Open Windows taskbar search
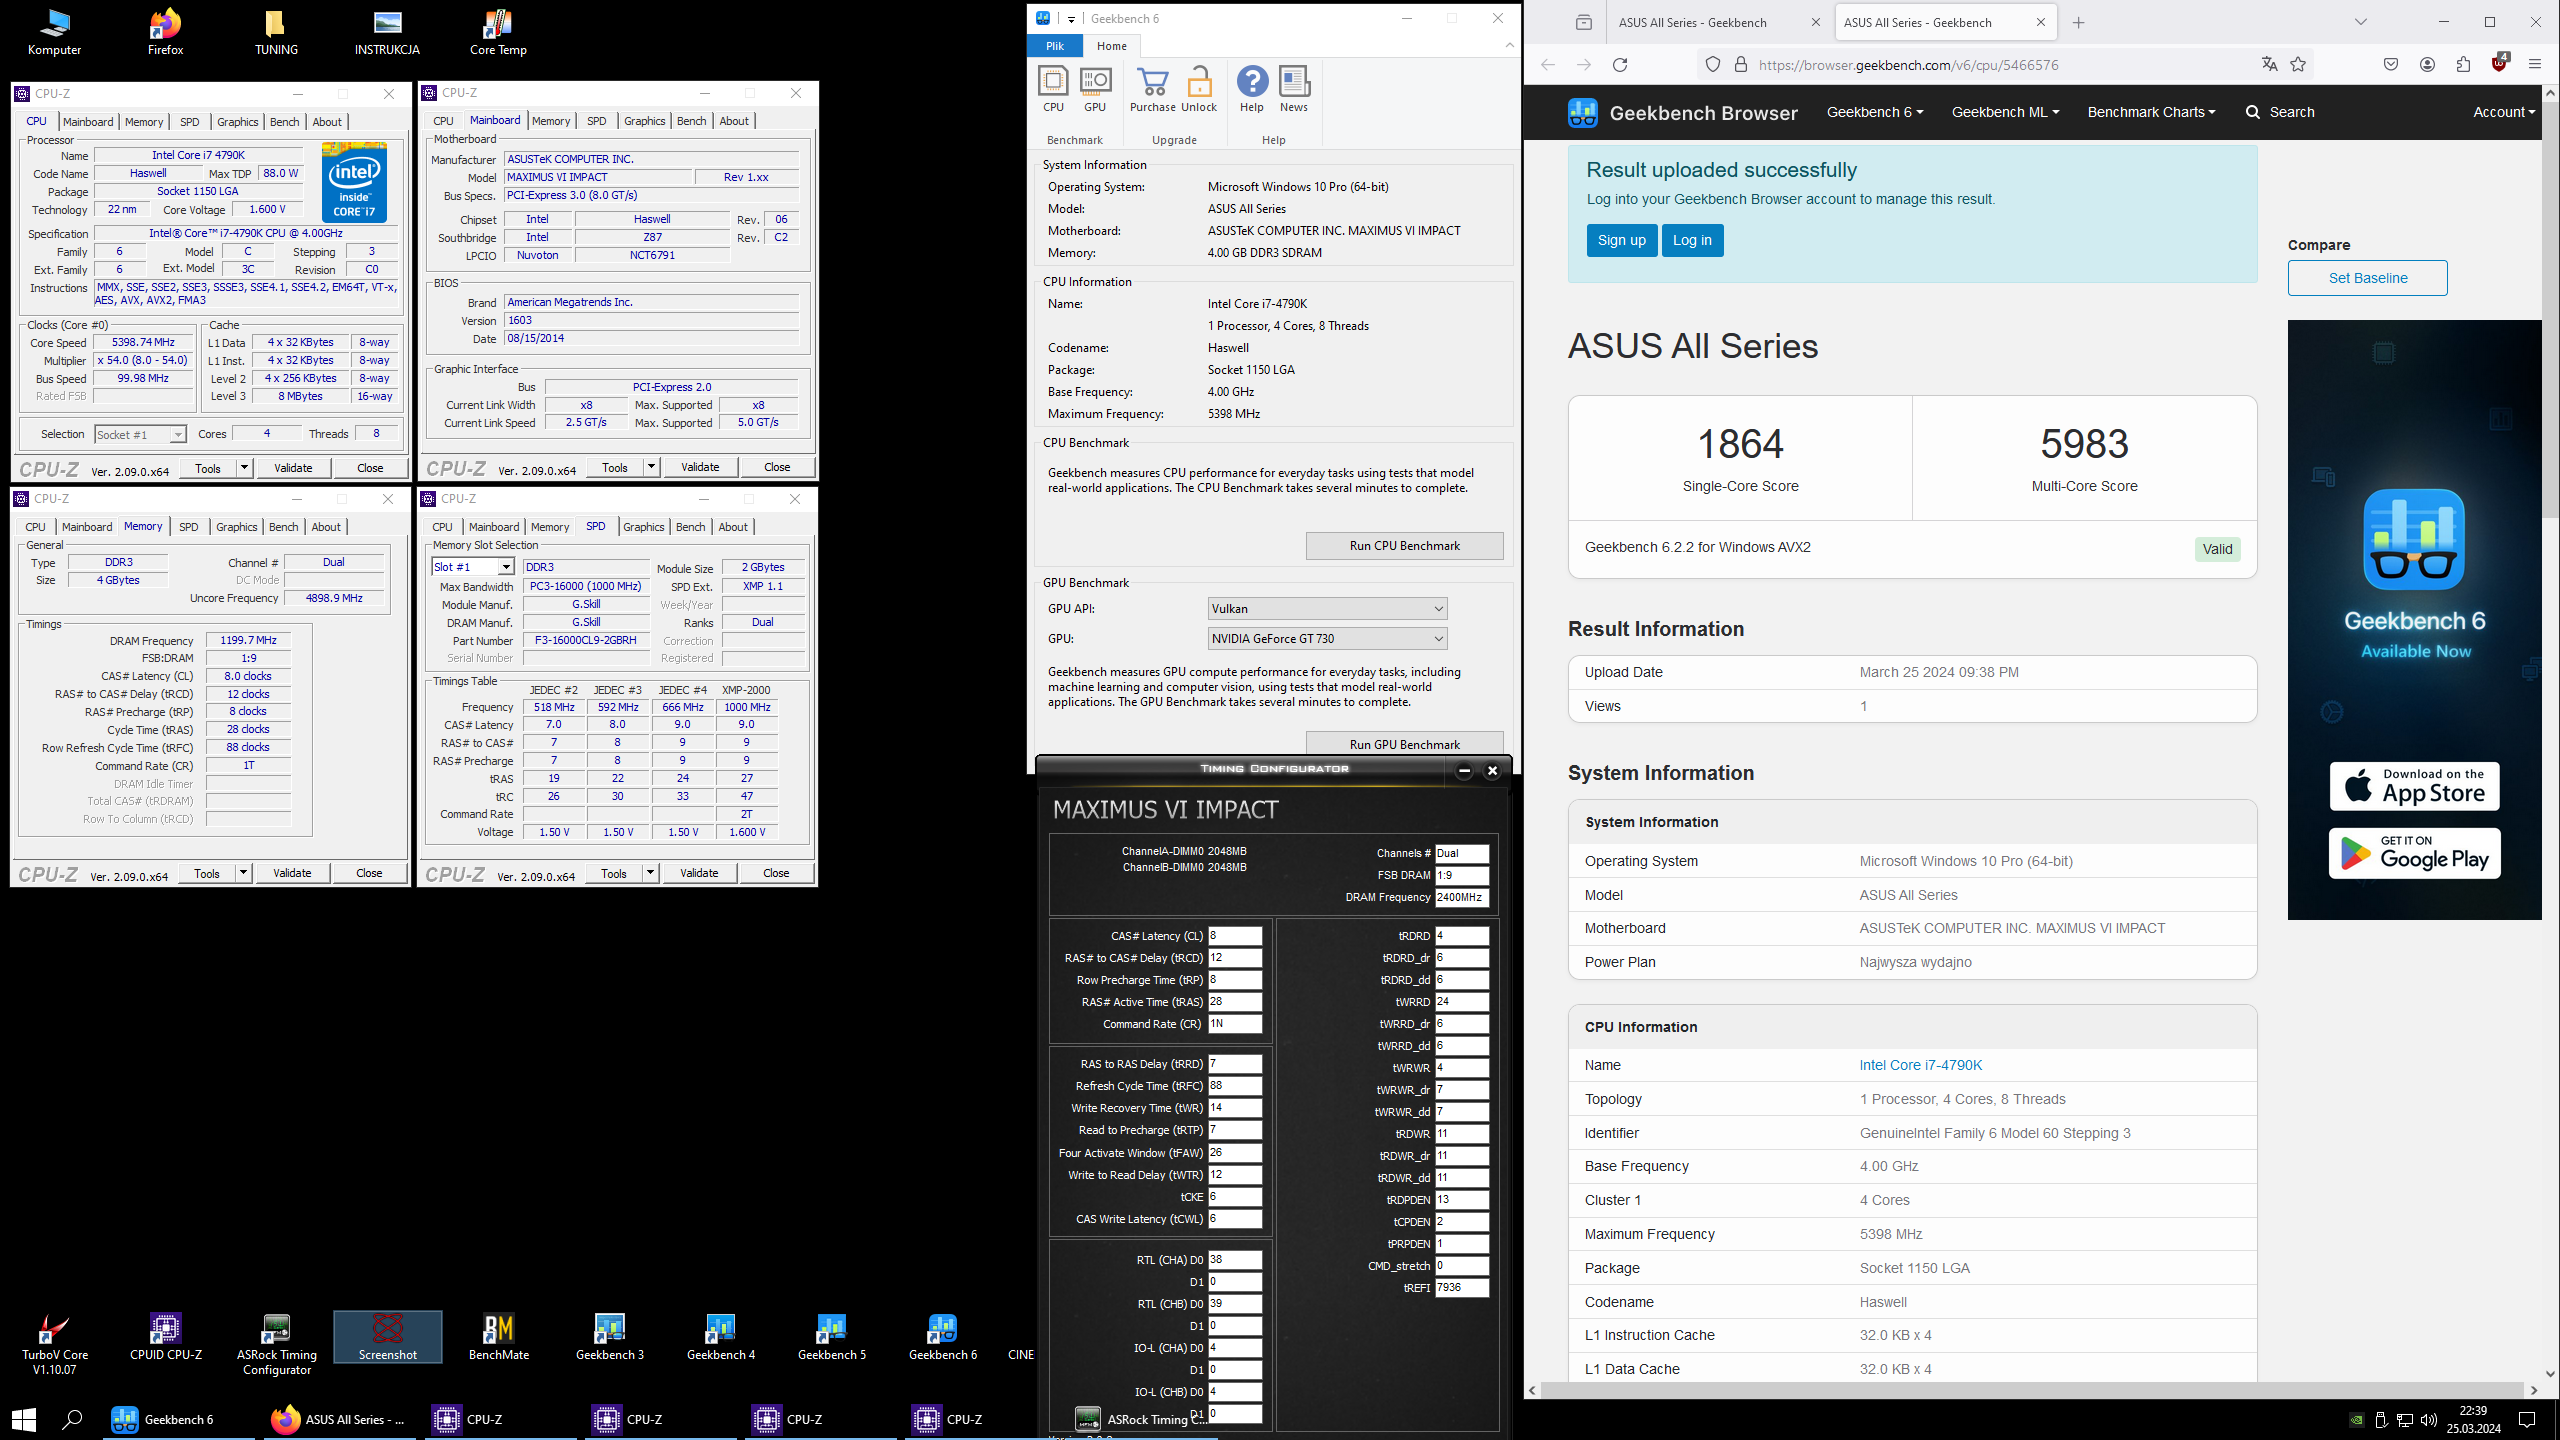Image resolution: width=2560 pixels, height=1440 pixels. tap(72, 1419)
